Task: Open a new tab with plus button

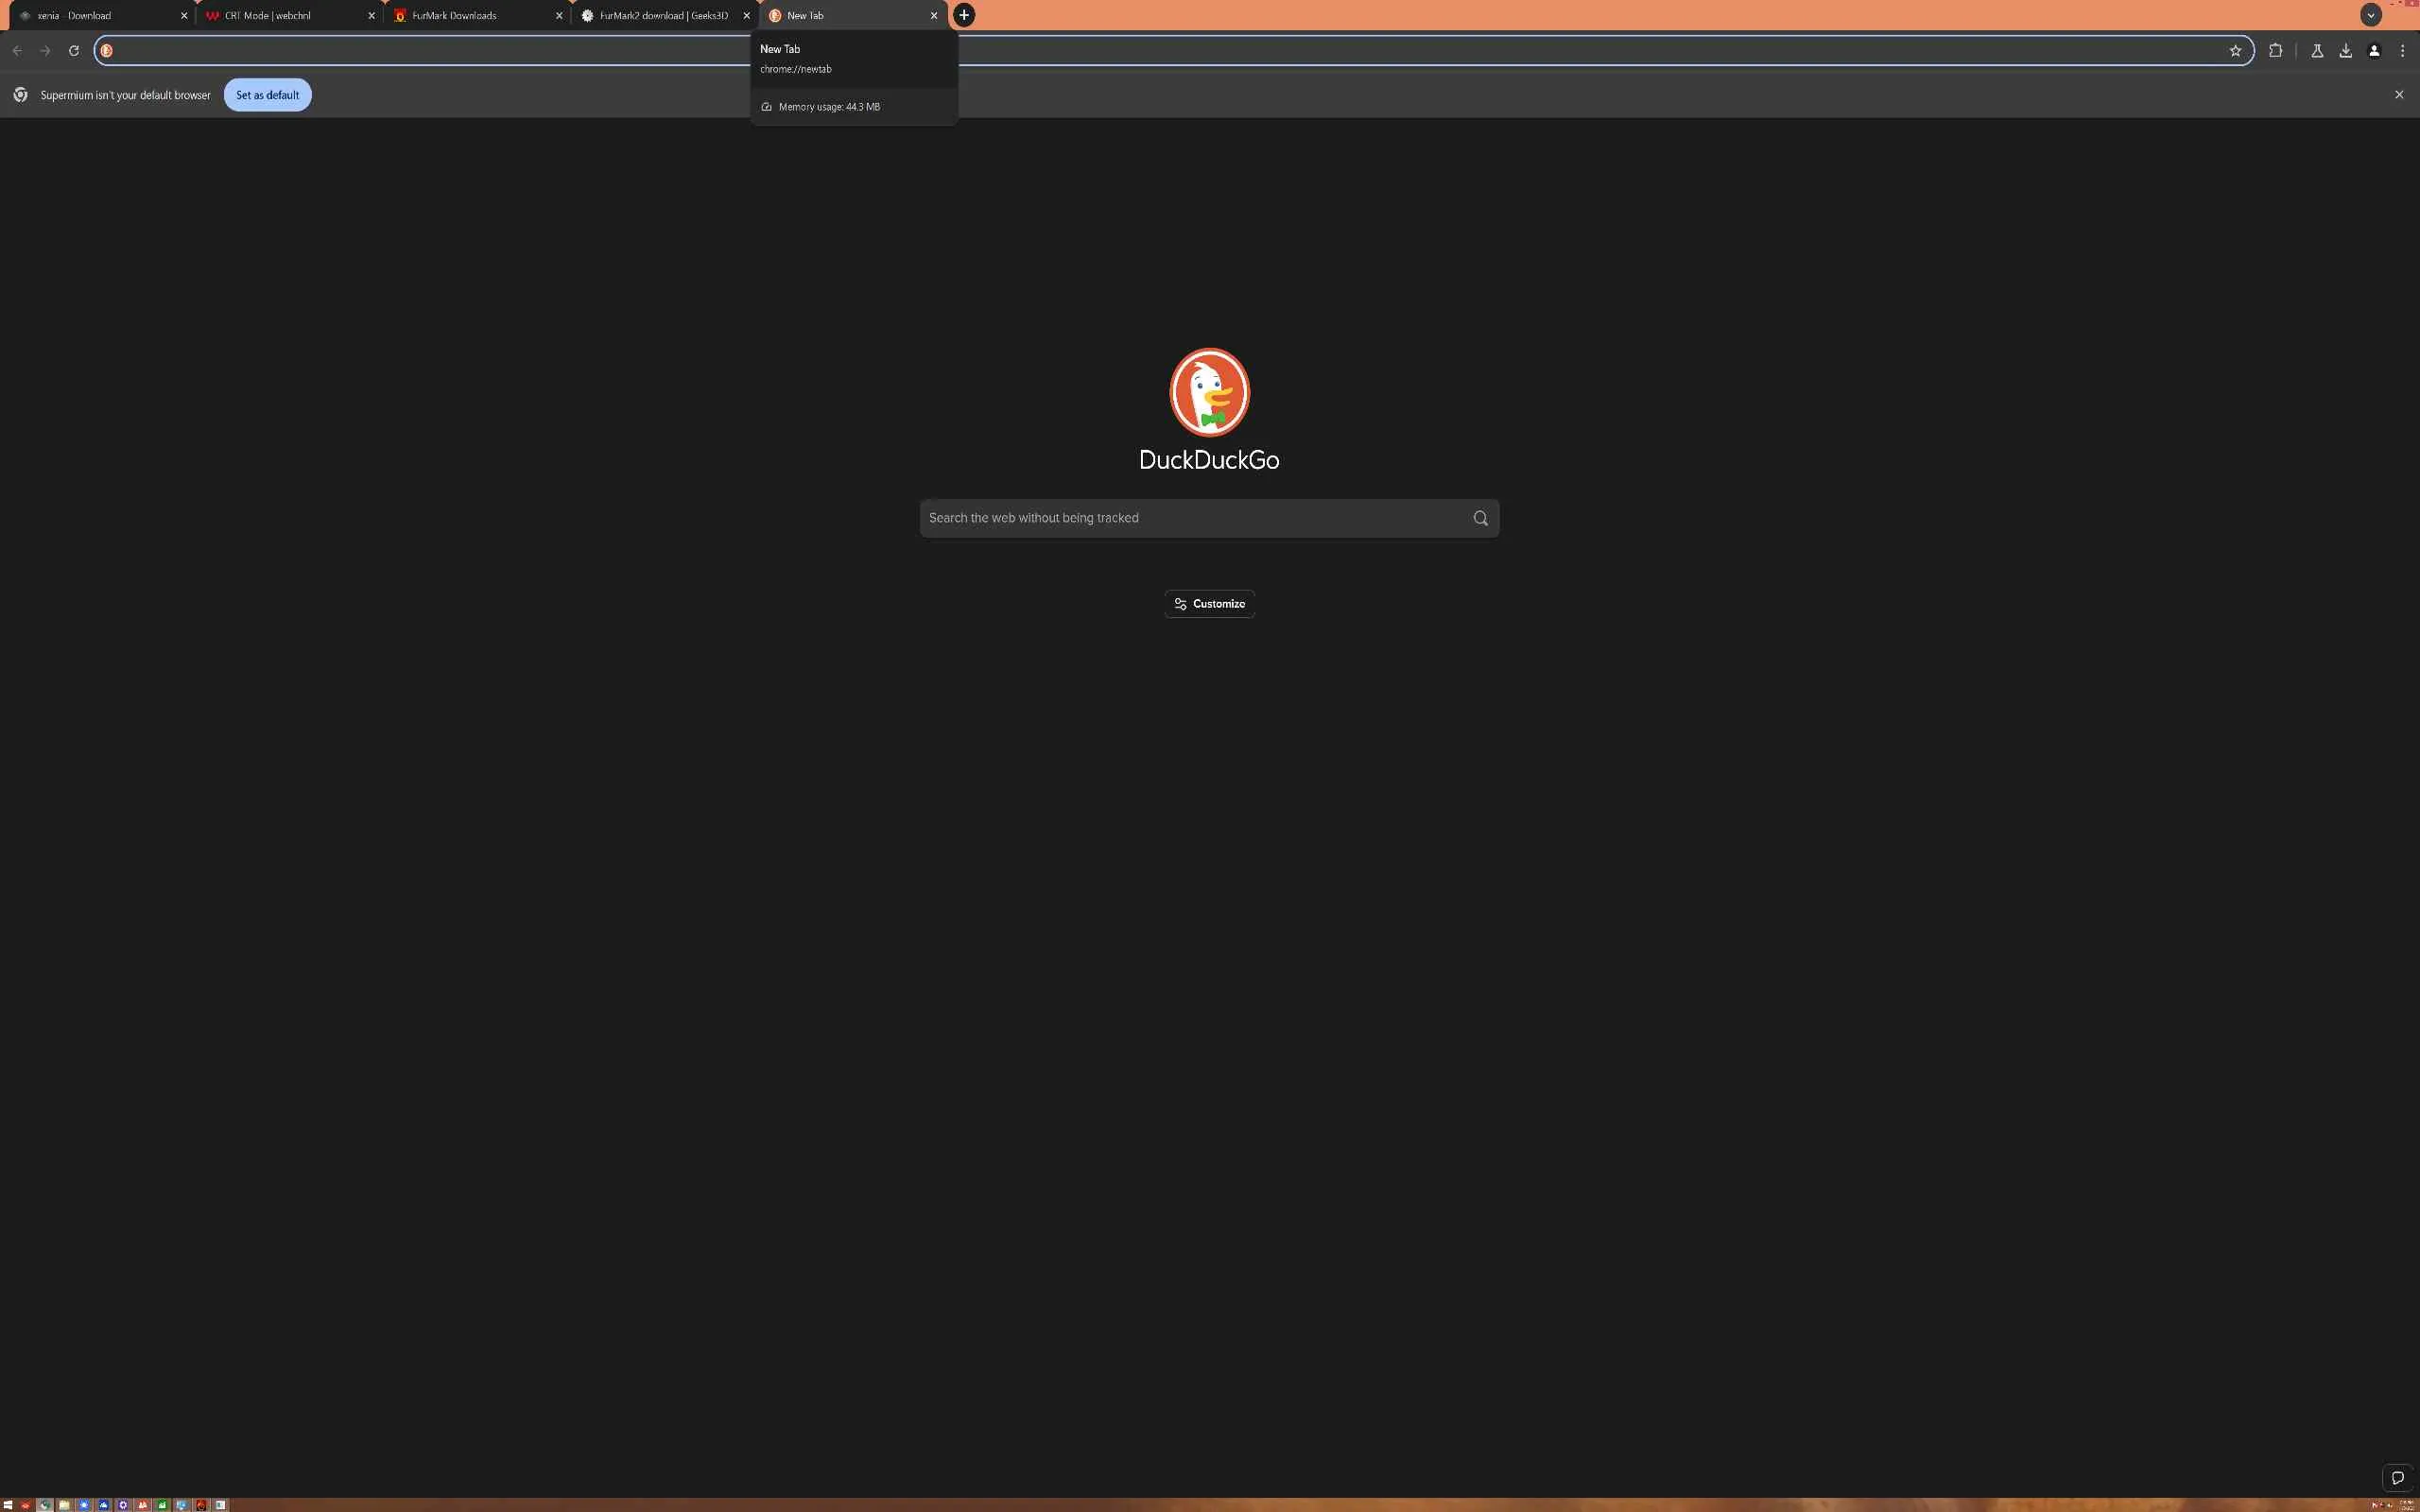Action: pos(964,15)
